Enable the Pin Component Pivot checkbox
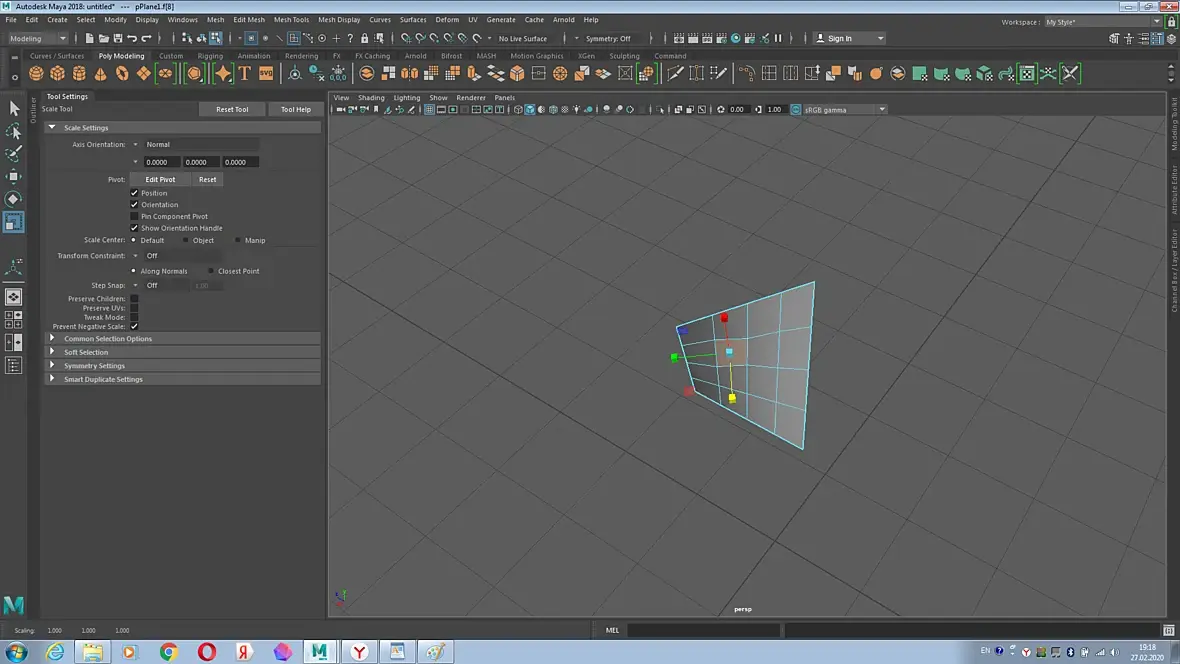 [x=134, y=216]
